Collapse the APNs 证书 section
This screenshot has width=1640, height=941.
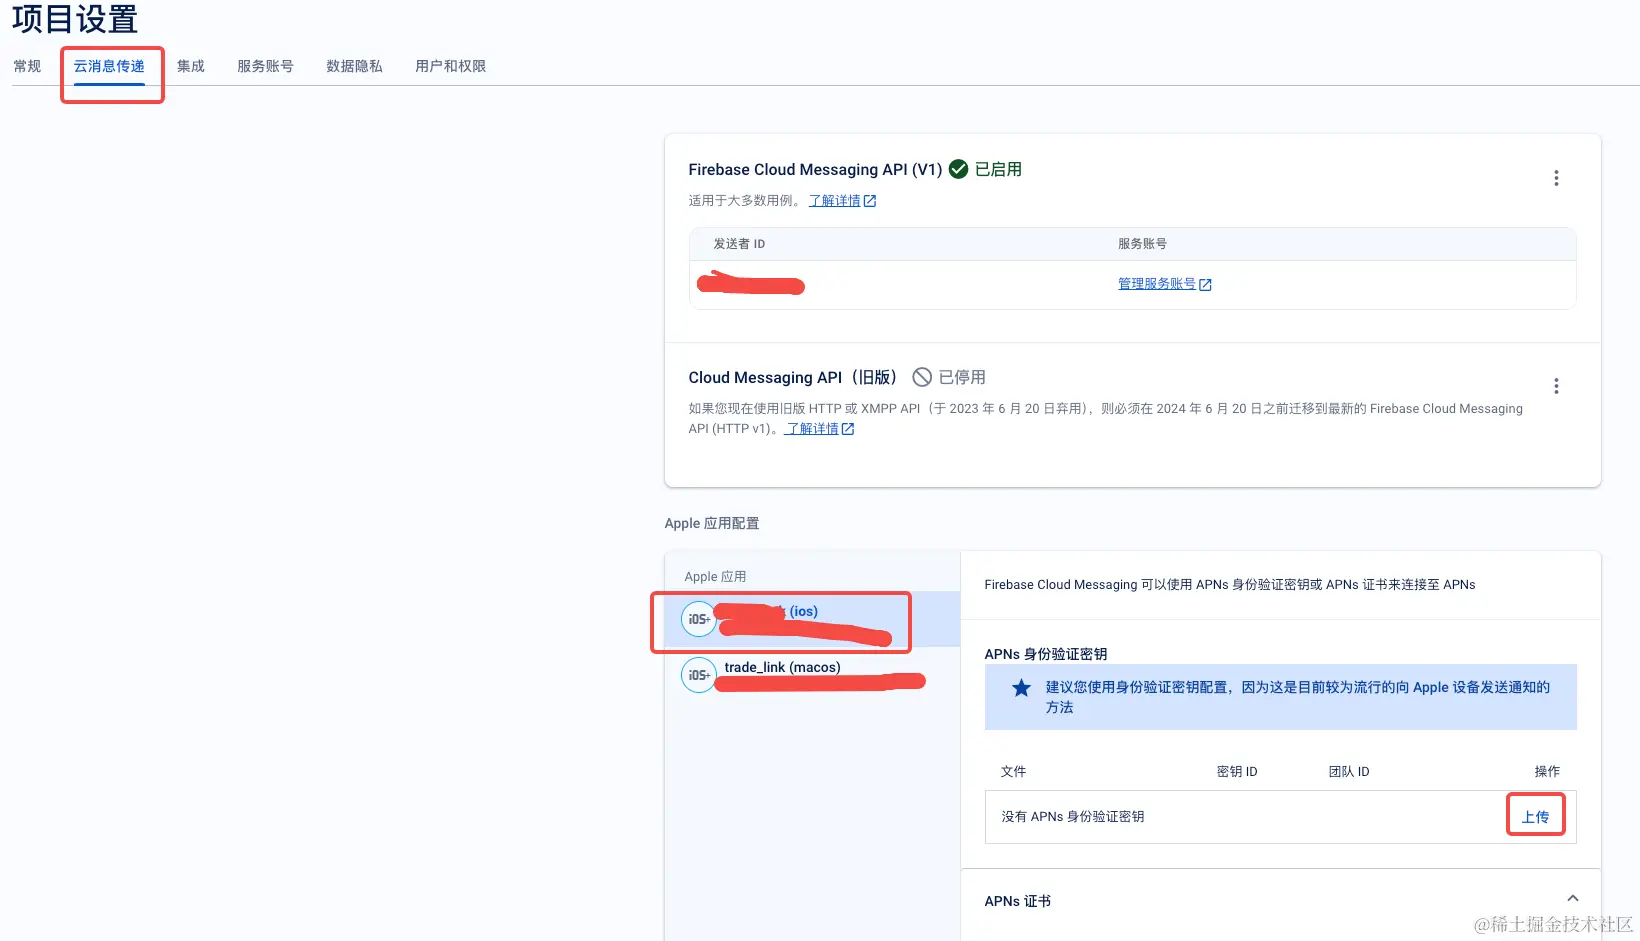click(1573, 898)
